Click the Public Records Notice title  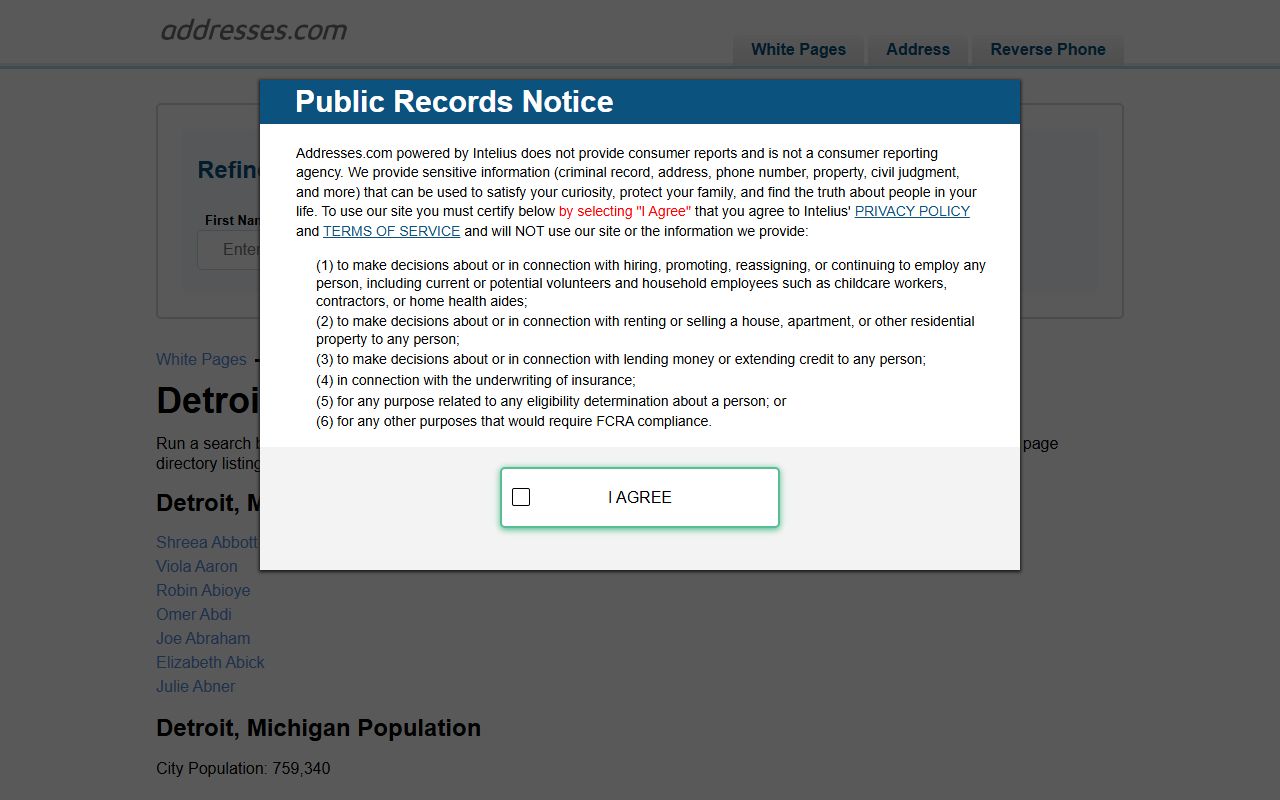click(x=454, y=102)
